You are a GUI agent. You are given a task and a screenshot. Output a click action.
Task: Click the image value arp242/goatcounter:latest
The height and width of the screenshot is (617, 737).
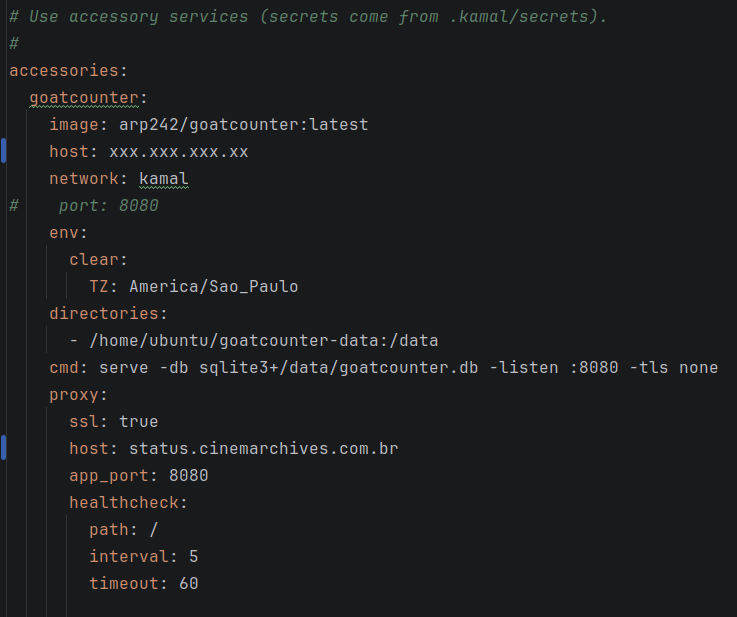tap(243, 125)
